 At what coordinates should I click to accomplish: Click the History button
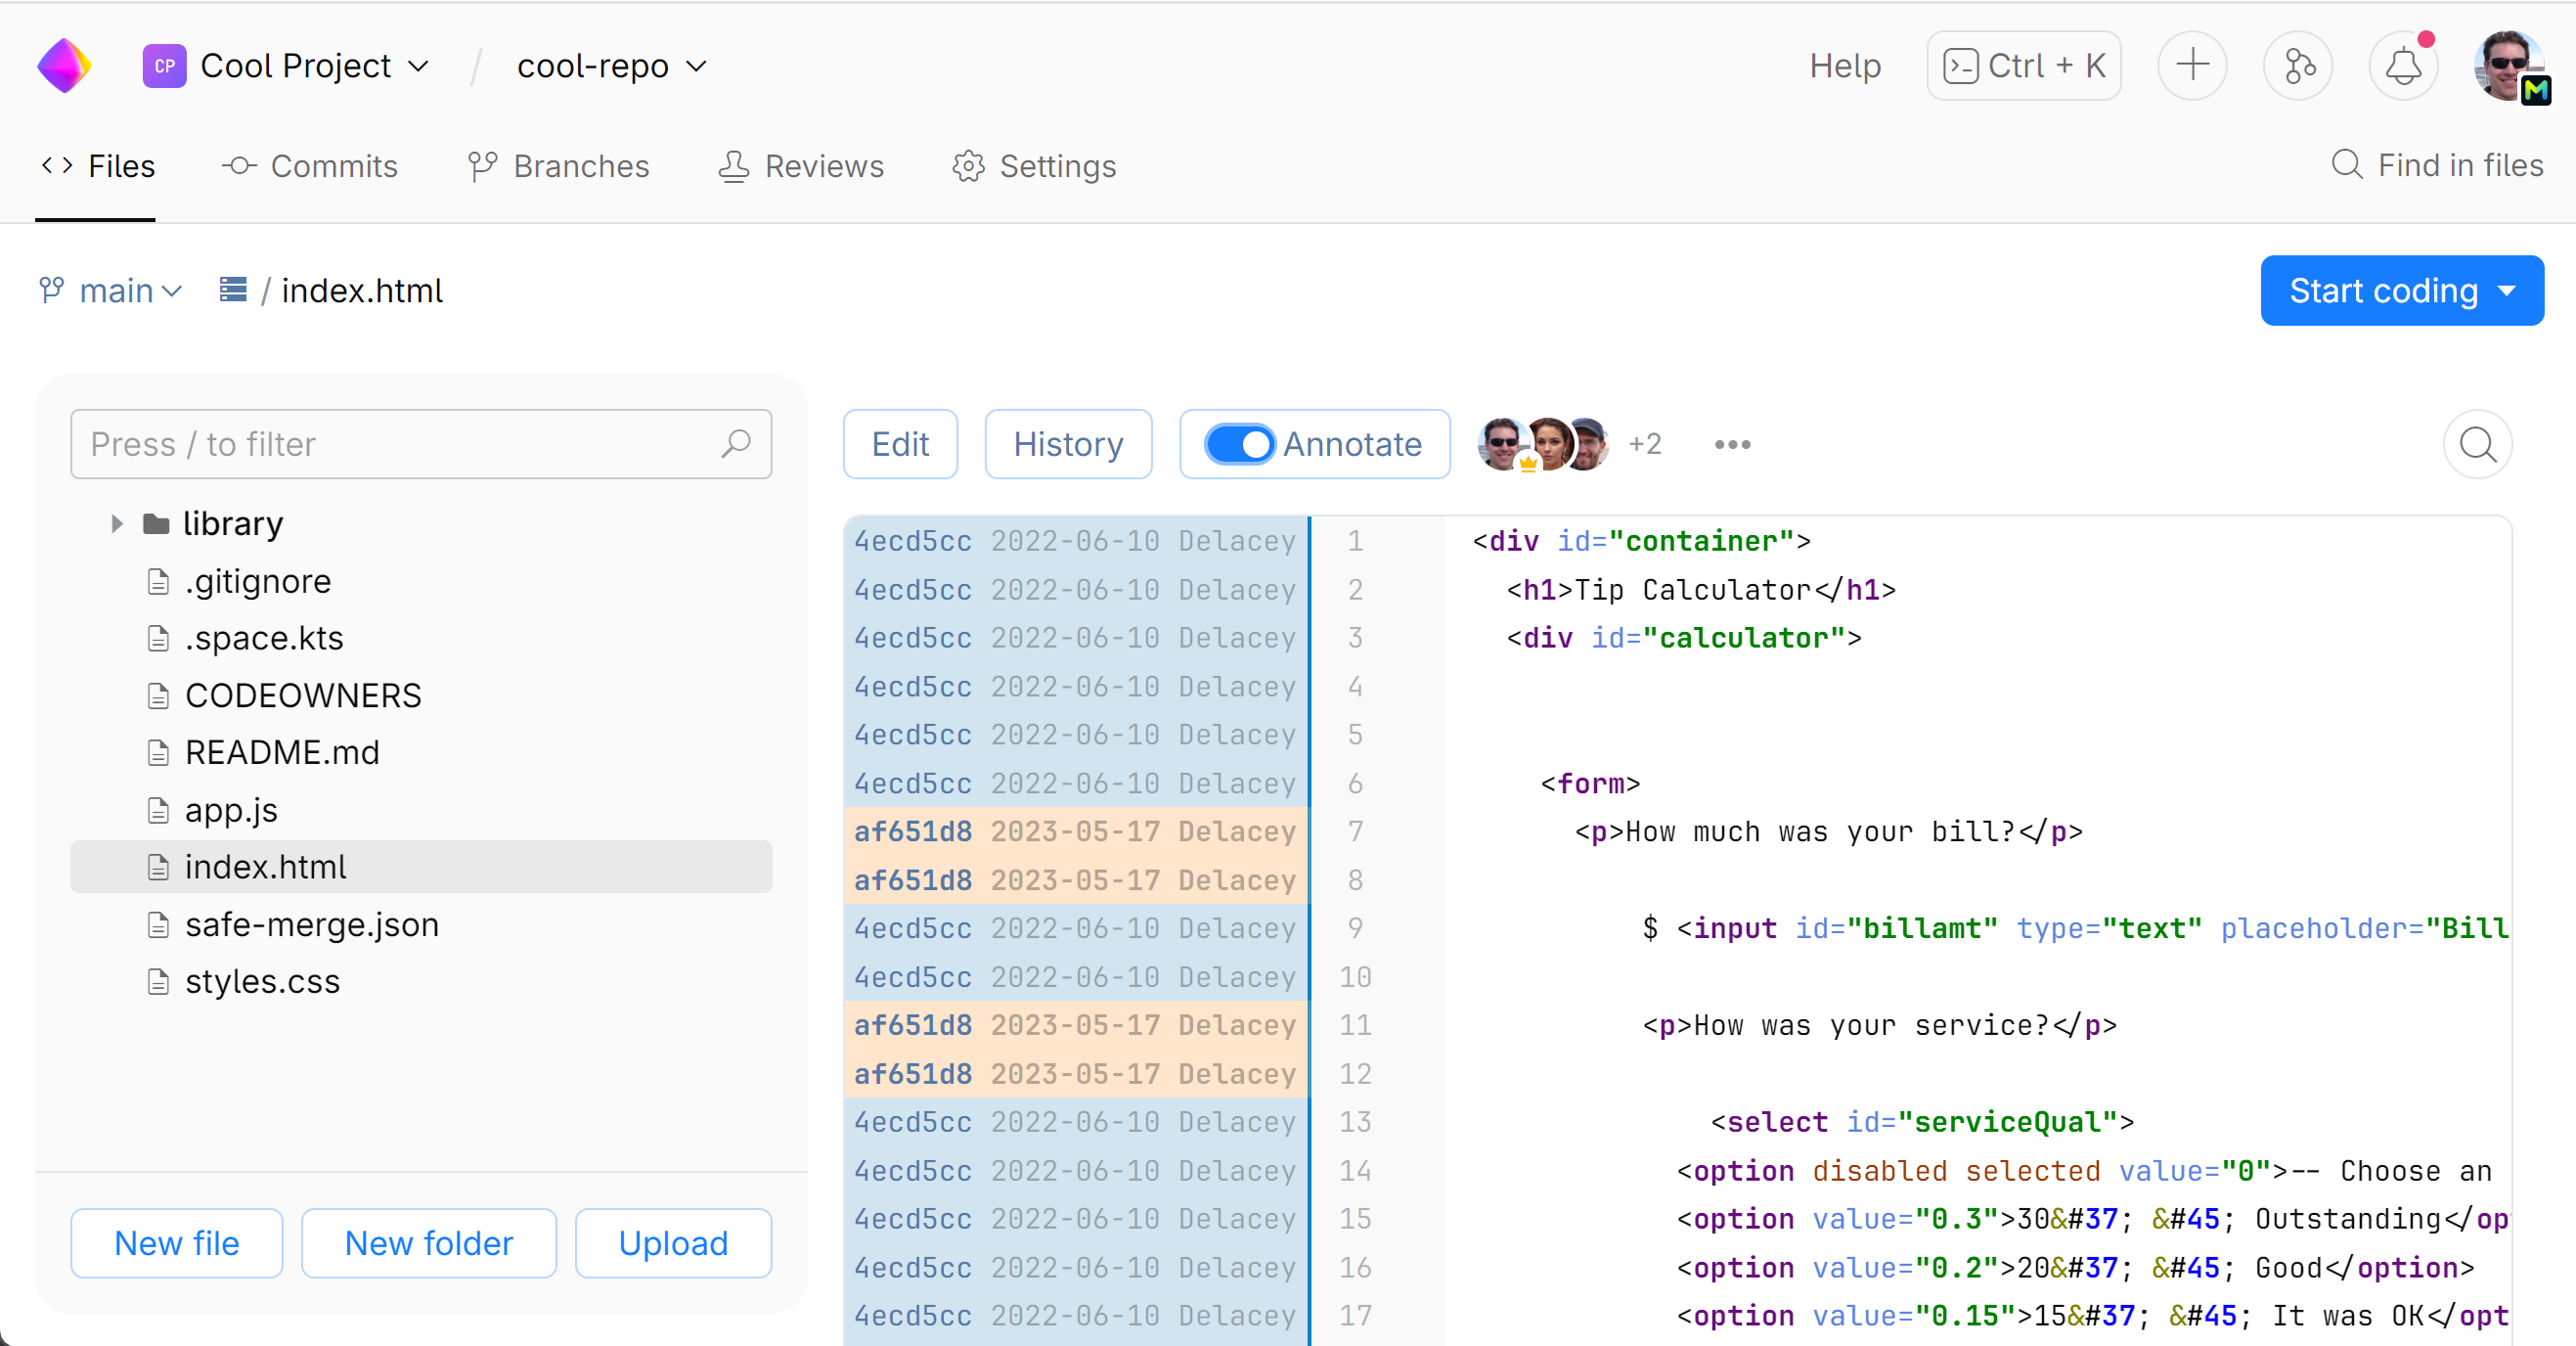coord(1068,444)
